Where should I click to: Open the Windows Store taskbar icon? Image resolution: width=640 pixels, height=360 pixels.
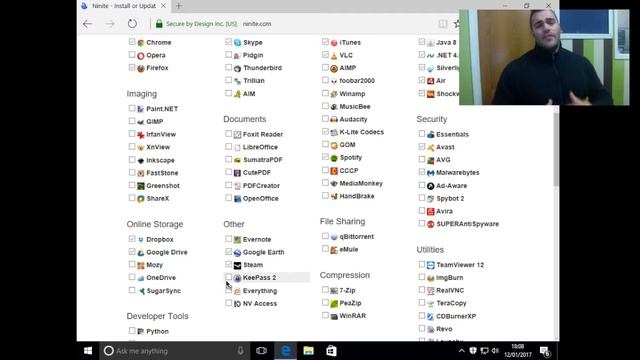click(x=331, y=351)
